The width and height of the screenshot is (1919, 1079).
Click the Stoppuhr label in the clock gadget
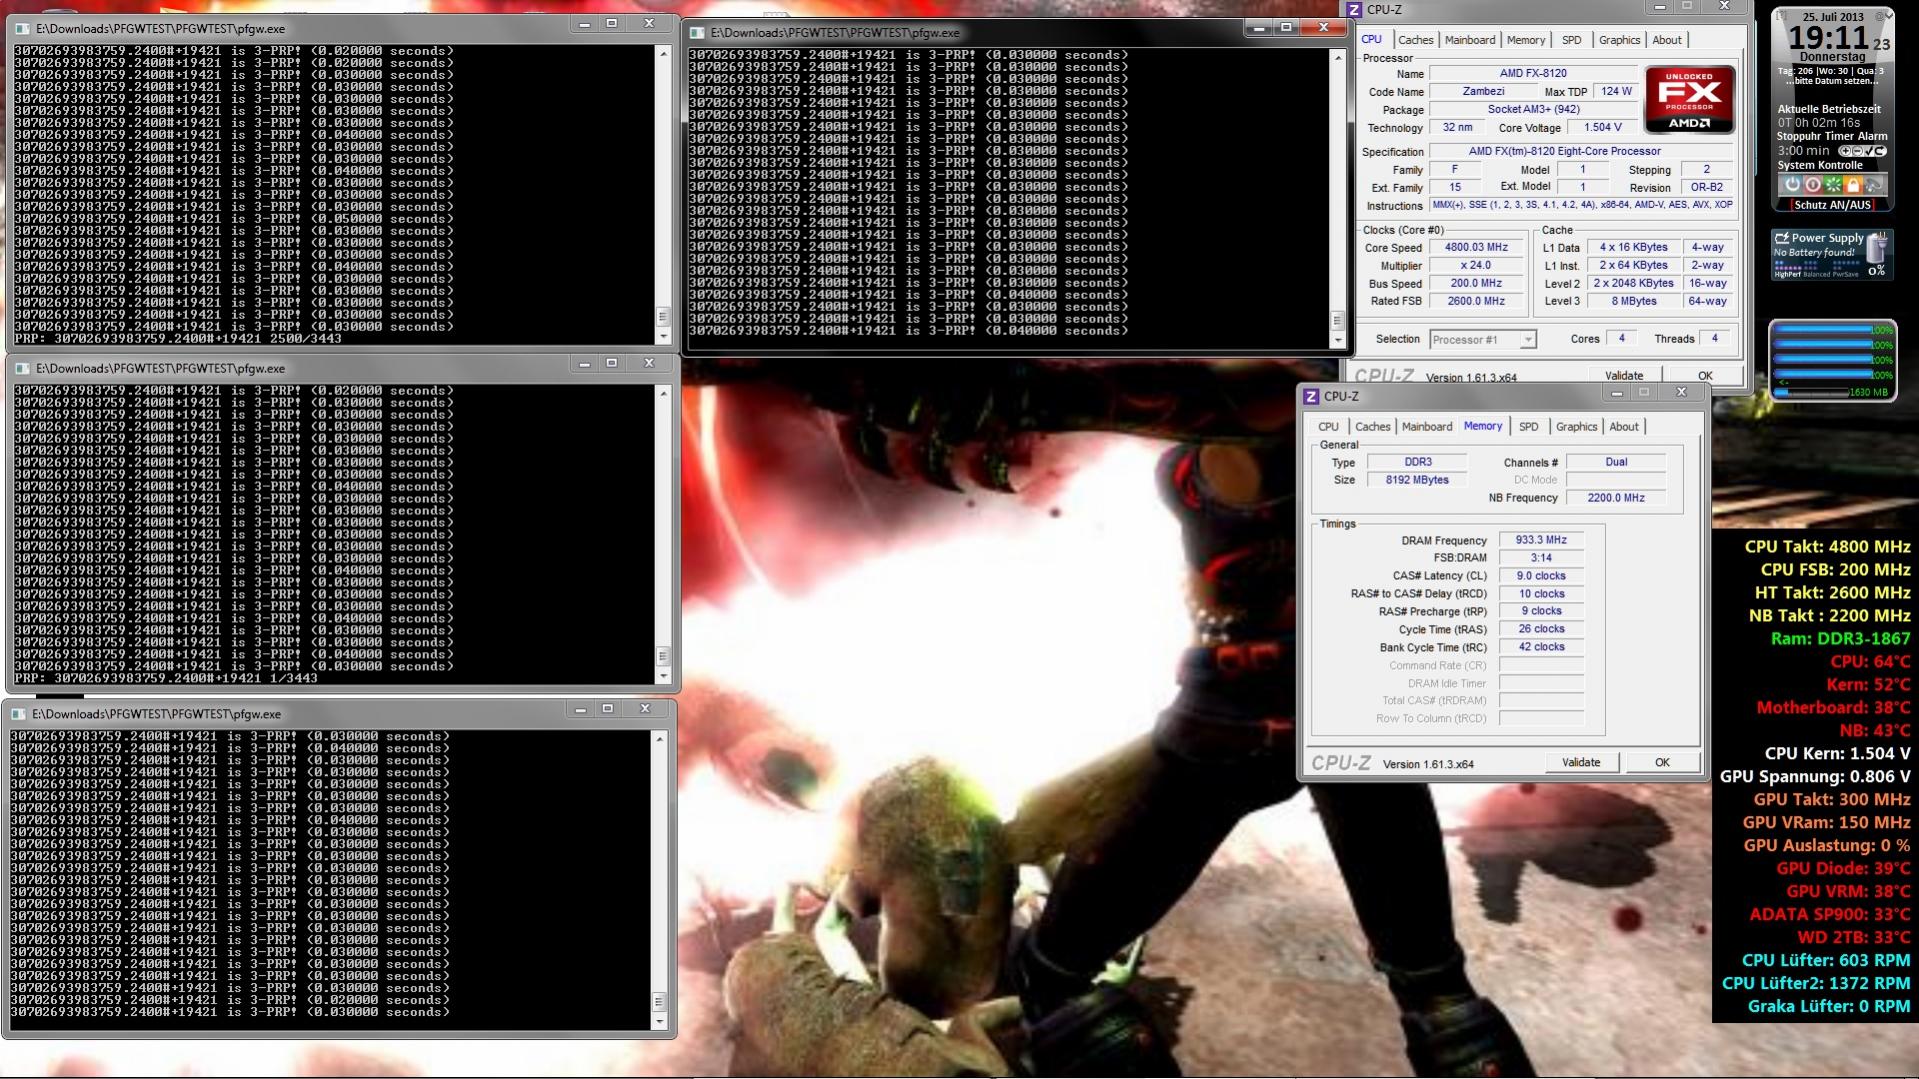1800,136
